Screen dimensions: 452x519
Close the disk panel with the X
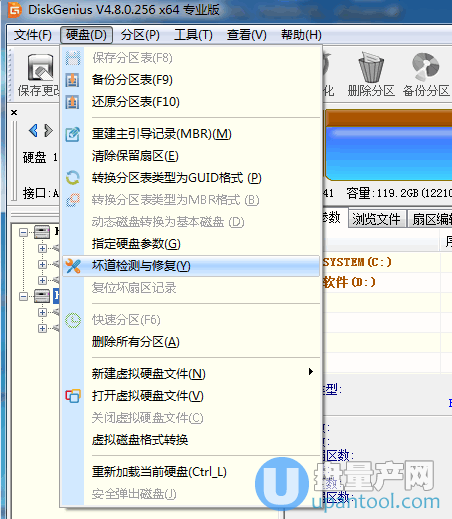click(14, 112)
